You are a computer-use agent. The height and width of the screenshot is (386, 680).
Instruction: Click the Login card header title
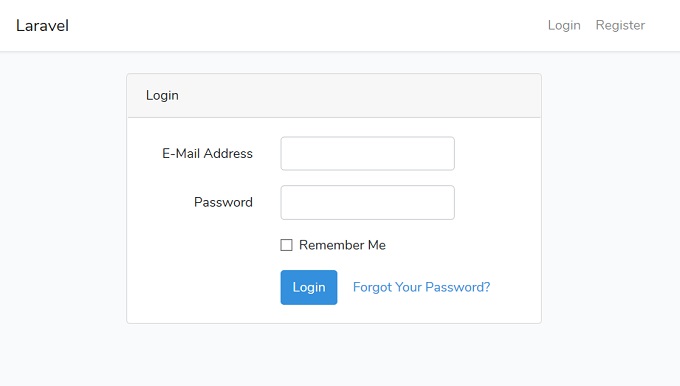pyautogui.click(x=162, y=95)
